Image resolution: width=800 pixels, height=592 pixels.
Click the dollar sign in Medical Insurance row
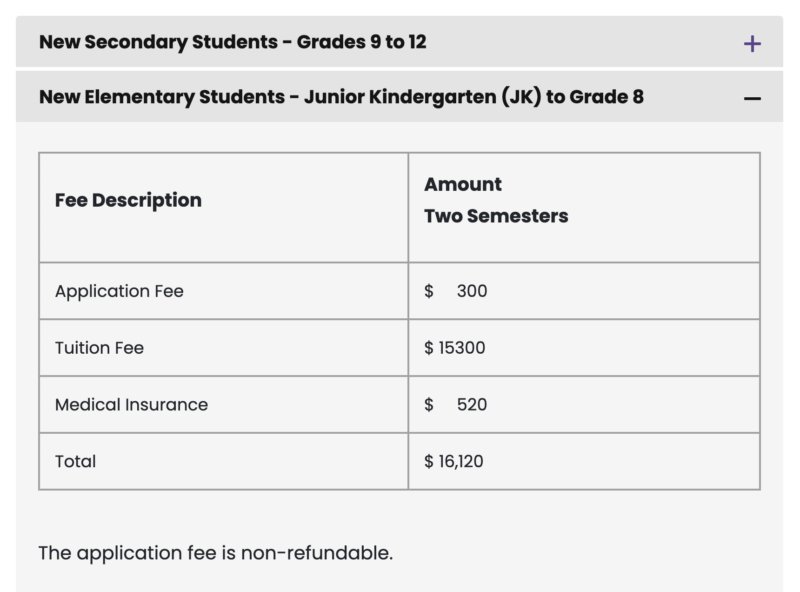pos(429,405)
